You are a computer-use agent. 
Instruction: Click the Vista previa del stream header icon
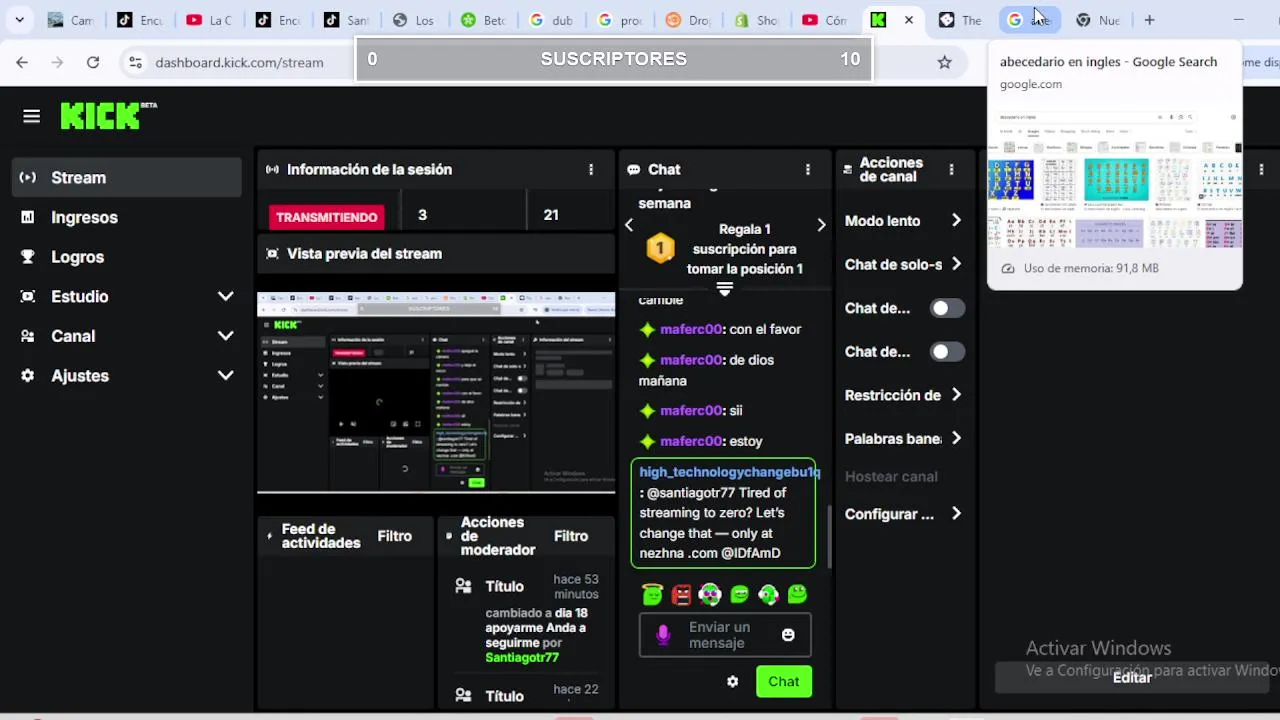272,254
